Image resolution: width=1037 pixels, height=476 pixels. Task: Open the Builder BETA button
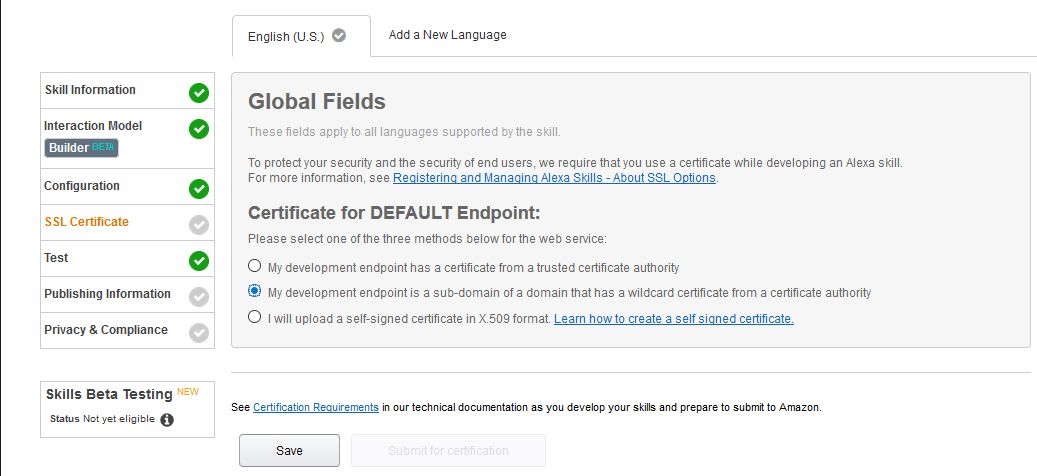point(82,148)
